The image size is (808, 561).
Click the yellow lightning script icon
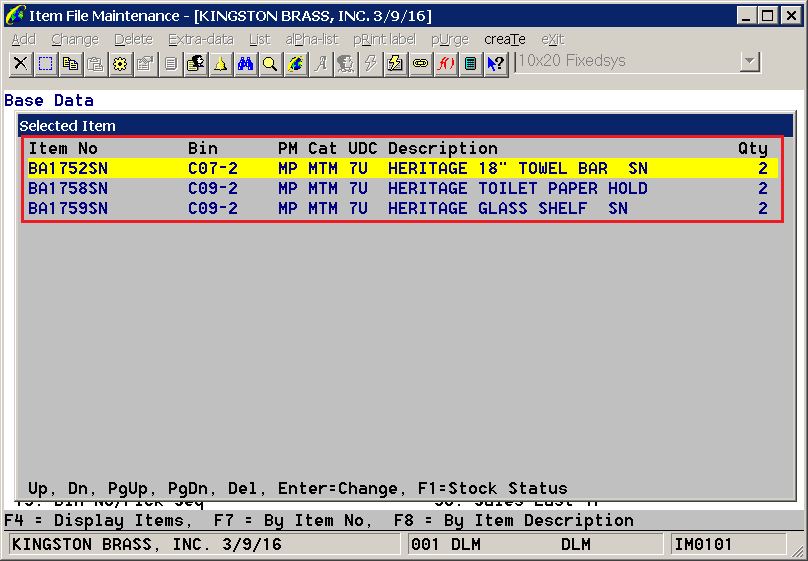(396, 63)
